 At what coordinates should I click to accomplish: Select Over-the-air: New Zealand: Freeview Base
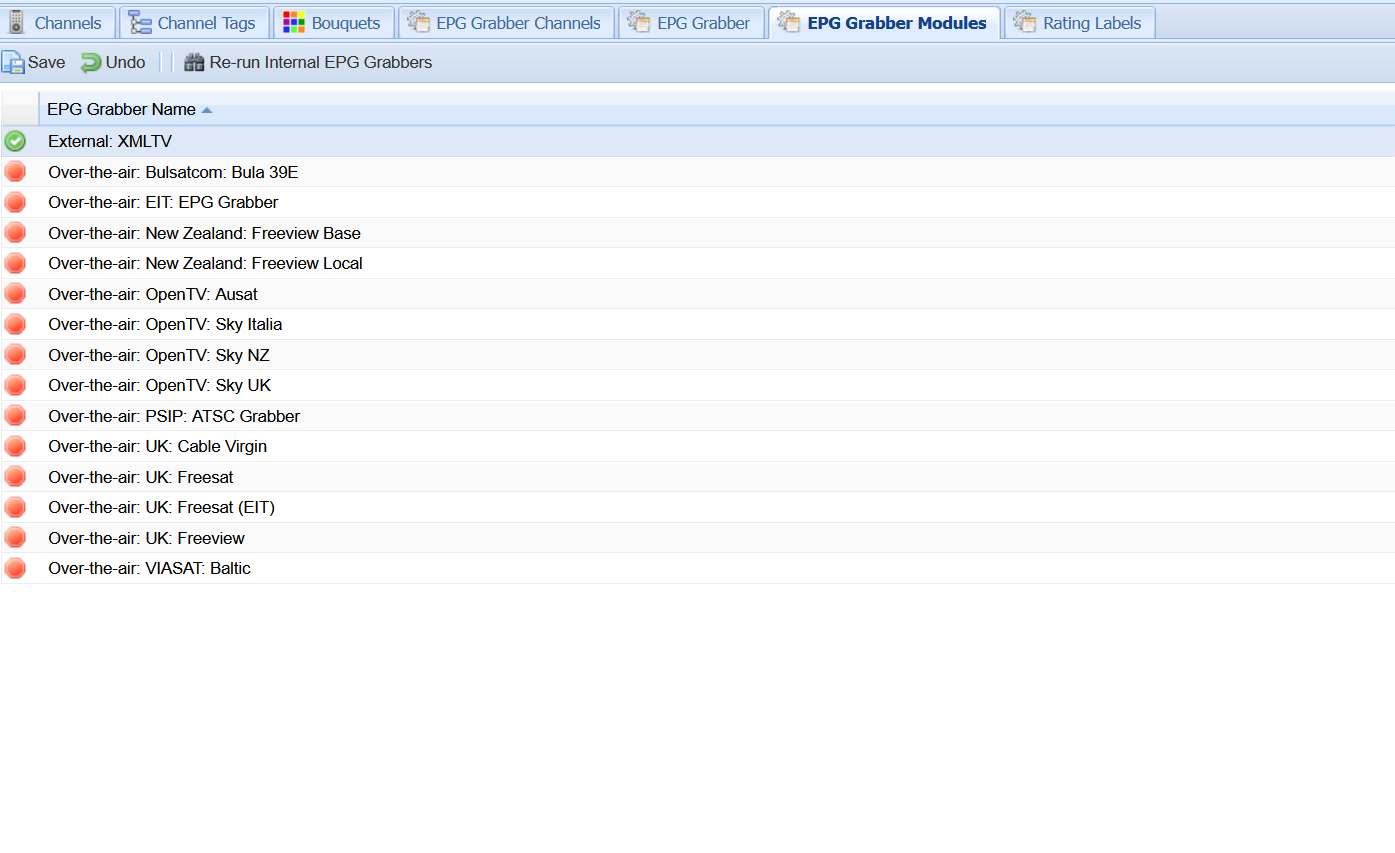click(698, 233)
